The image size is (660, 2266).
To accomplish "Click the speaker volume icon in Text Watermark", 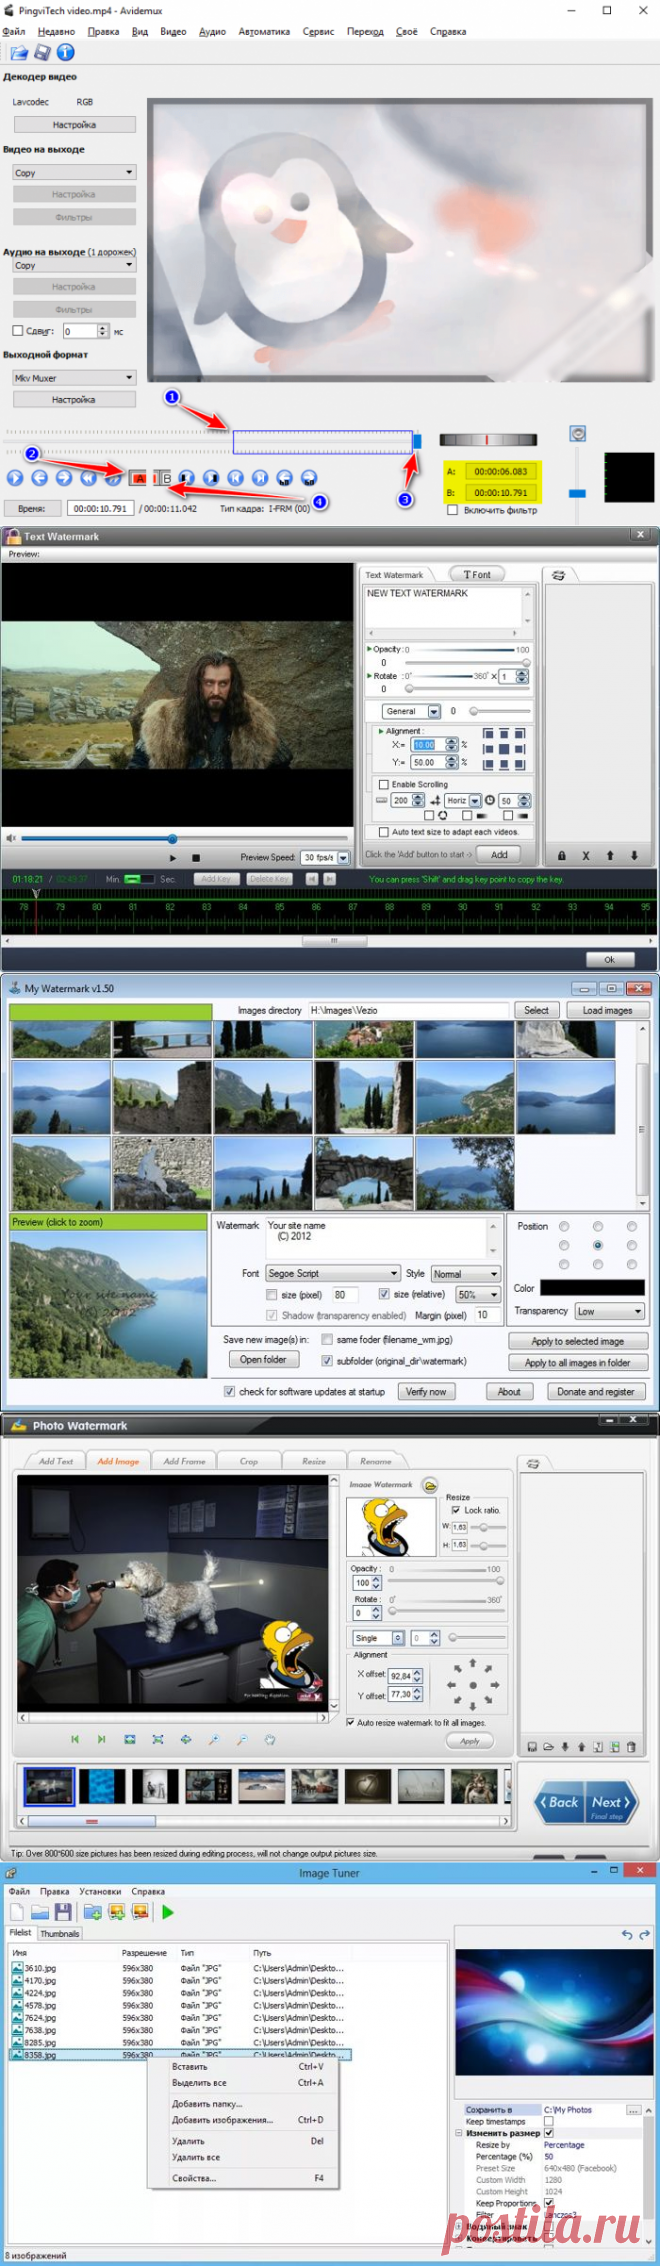I will [x=10, y=838].
